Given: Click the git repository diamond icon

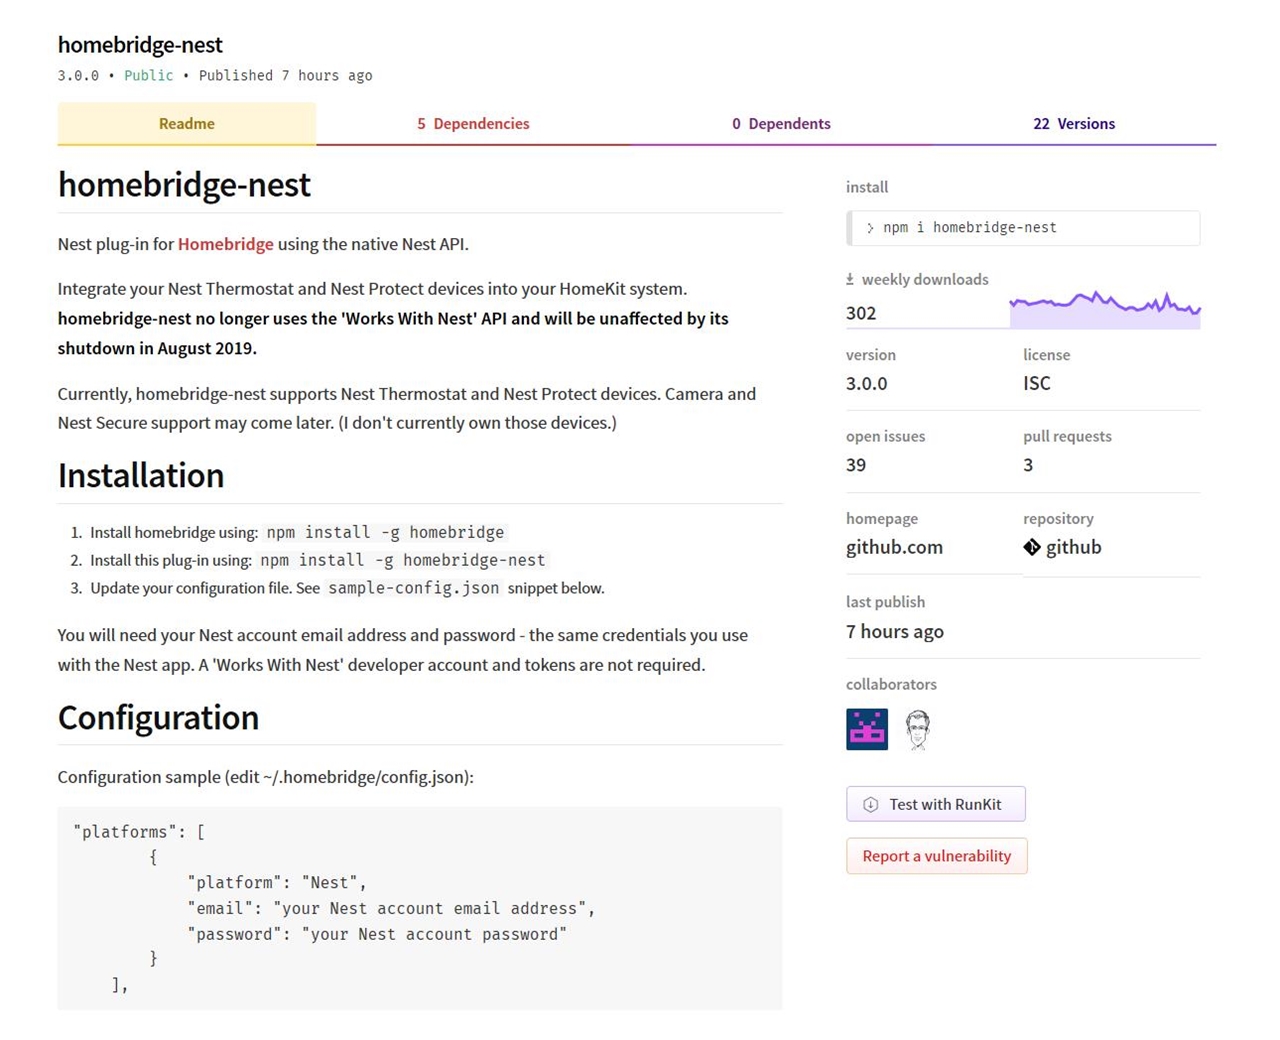Looking at the screenshot, I should [x=1032, y=547].
